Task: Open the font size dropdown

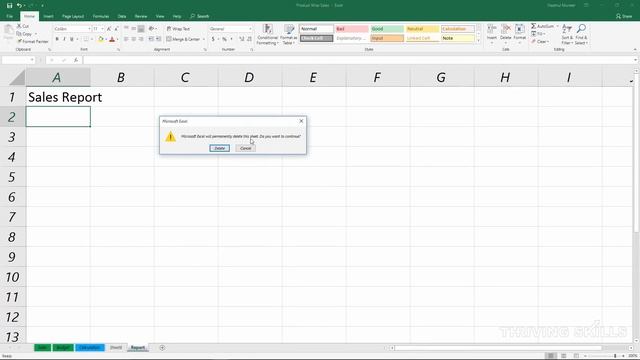Action: pyautogui.click(x=102, y=29)
